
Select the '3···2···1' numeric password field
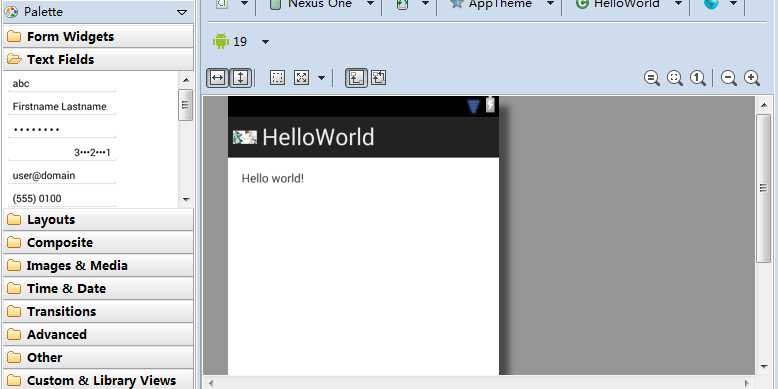point(62,152)
